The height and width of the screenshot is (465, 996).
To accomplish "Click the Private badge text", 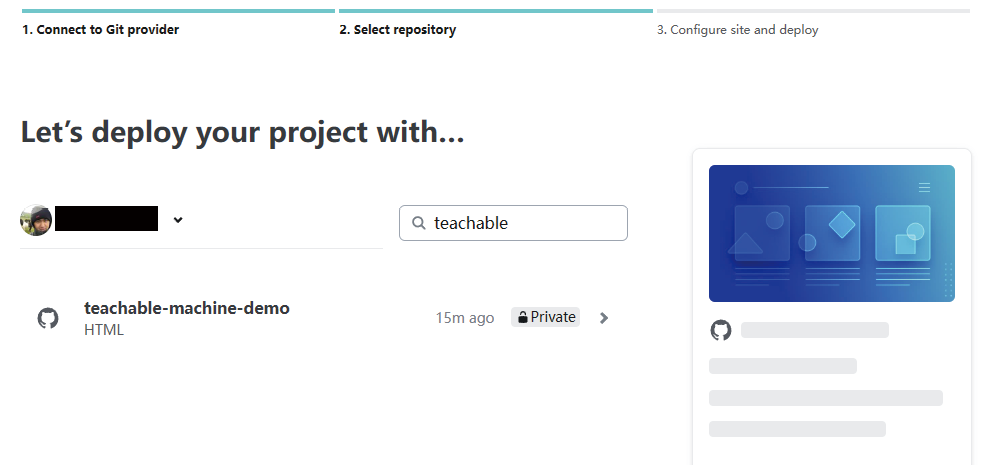I will point(553,317).
